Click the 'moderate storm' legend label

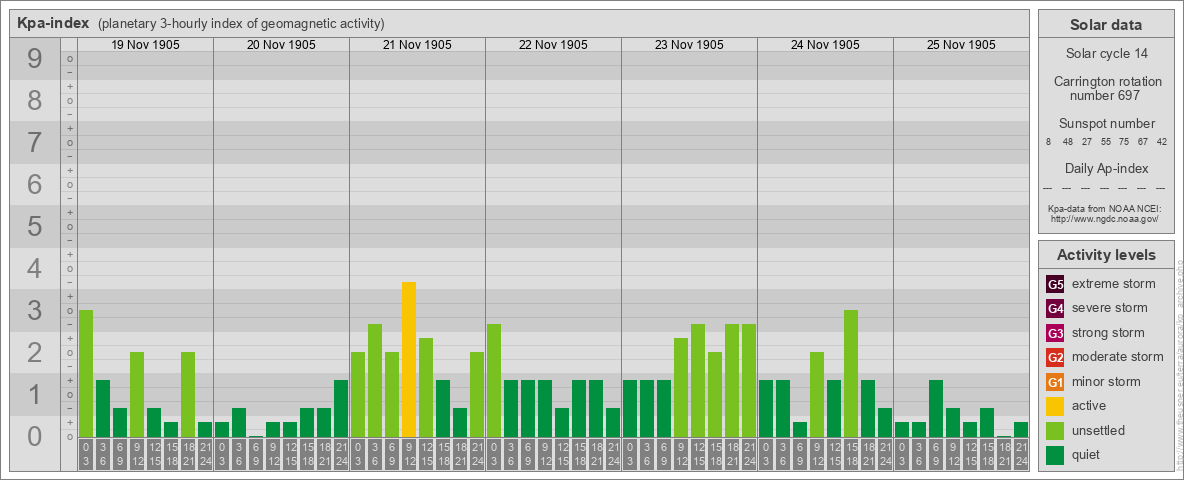(x=1118, y=357)
